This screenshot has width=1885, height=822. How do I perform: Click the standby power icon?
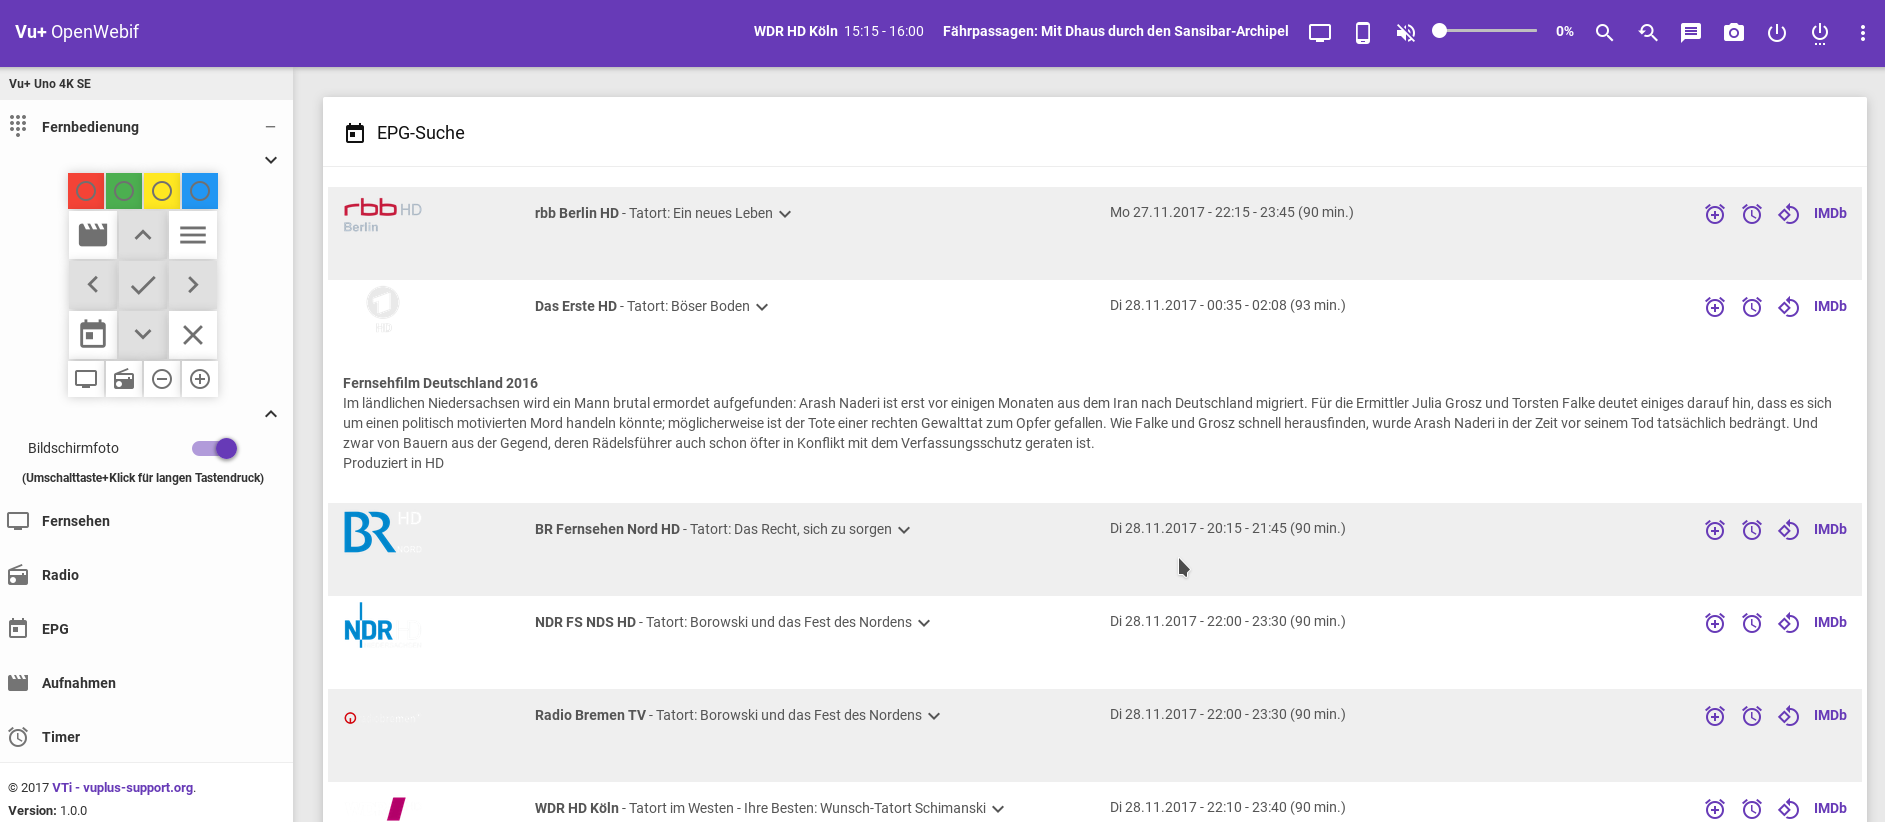pyautogui.click(x=1777, y=33)
